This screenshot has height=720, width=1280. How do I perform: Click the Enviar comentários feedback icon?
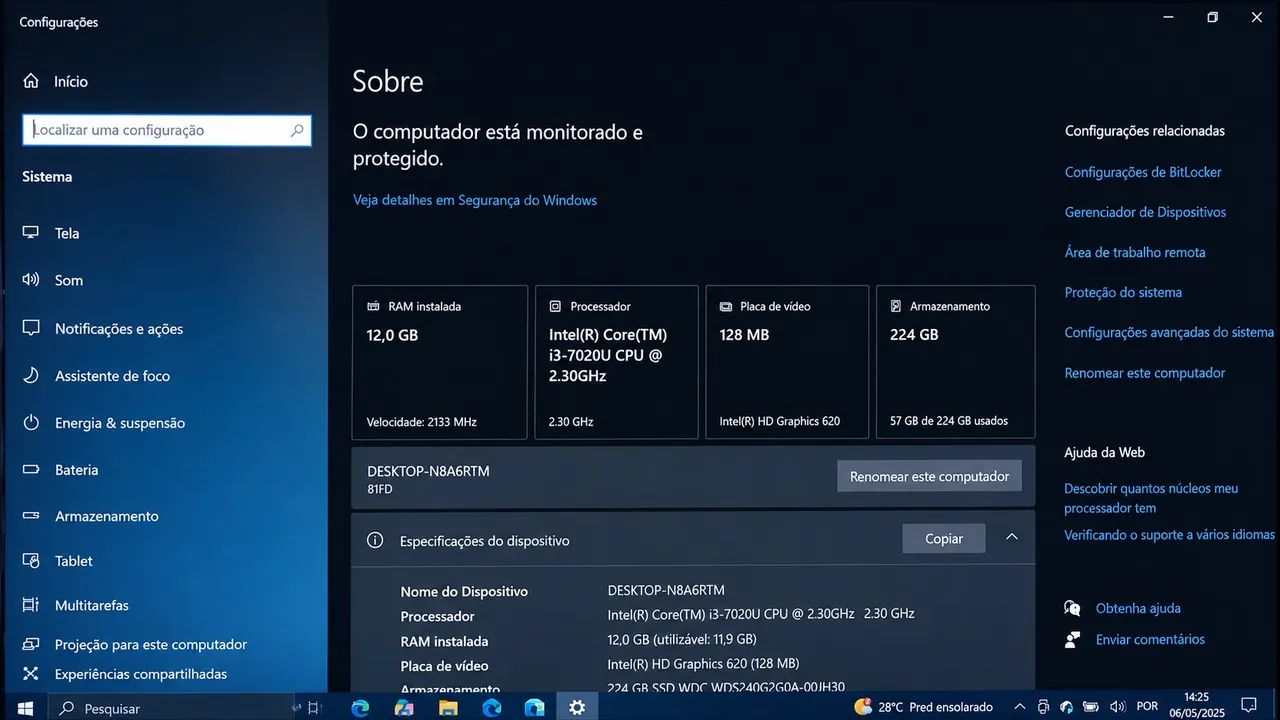click(1073, 639)
